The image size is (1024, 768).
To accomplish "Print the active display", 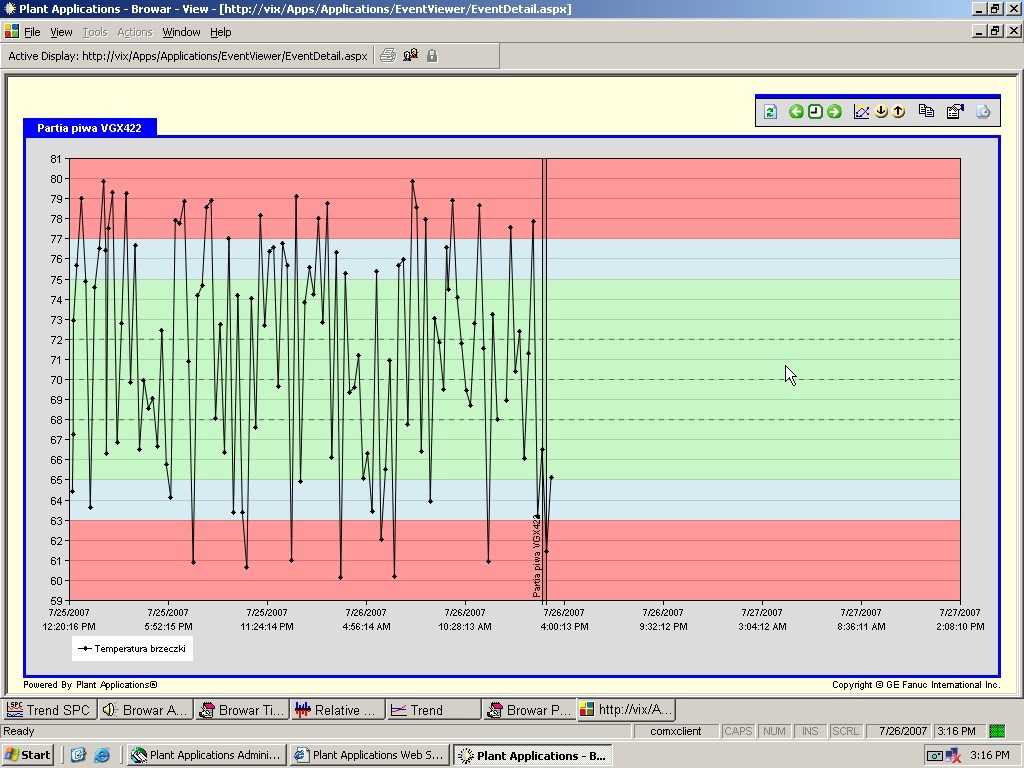I will pos(388,56).
